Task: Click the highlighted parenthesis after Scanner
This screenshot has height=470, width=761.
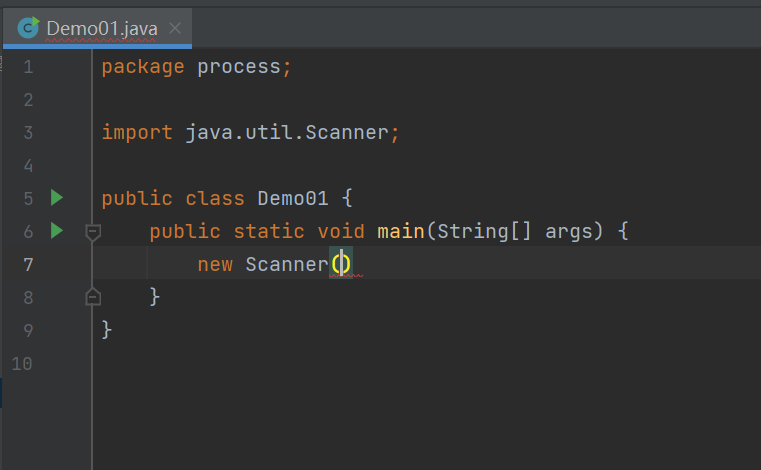Action: [336, 264]
